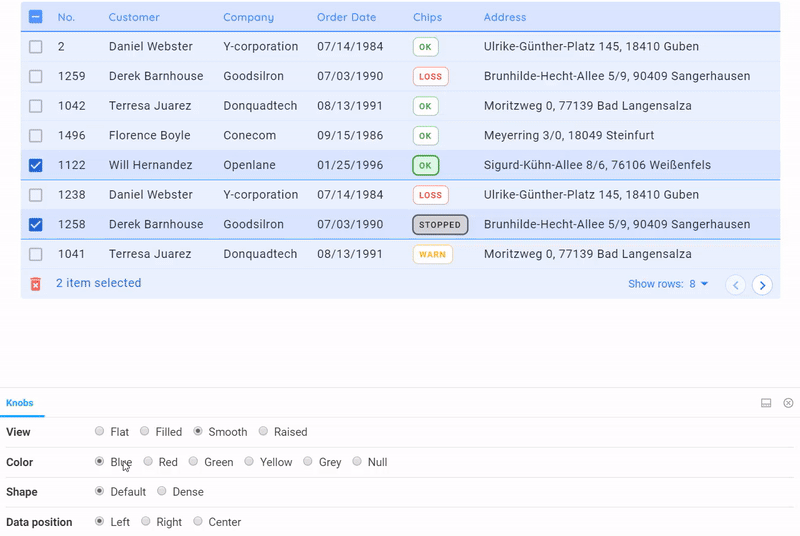This screenshot has height=536, width=800.
Task: Choose the Red color option
Action: pyautogui.click(x=148, y=462)
